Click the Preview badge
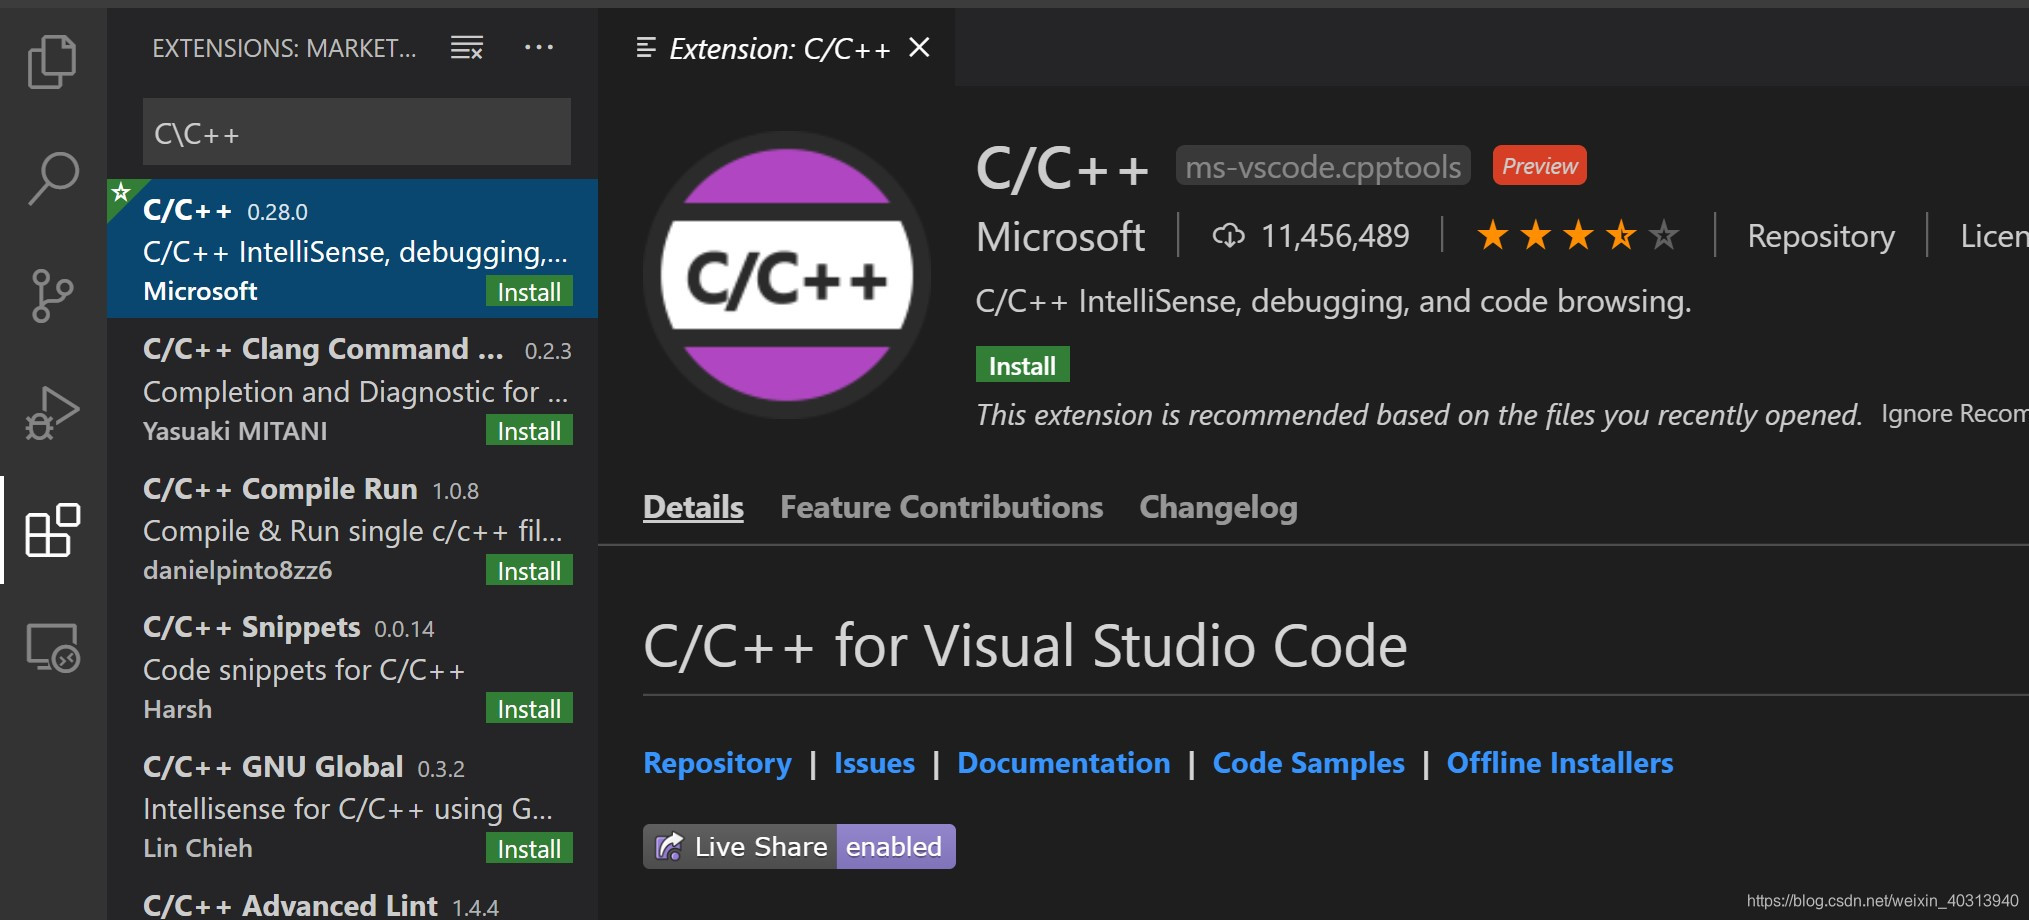 pyautogui.click(x=1539, y=165)
